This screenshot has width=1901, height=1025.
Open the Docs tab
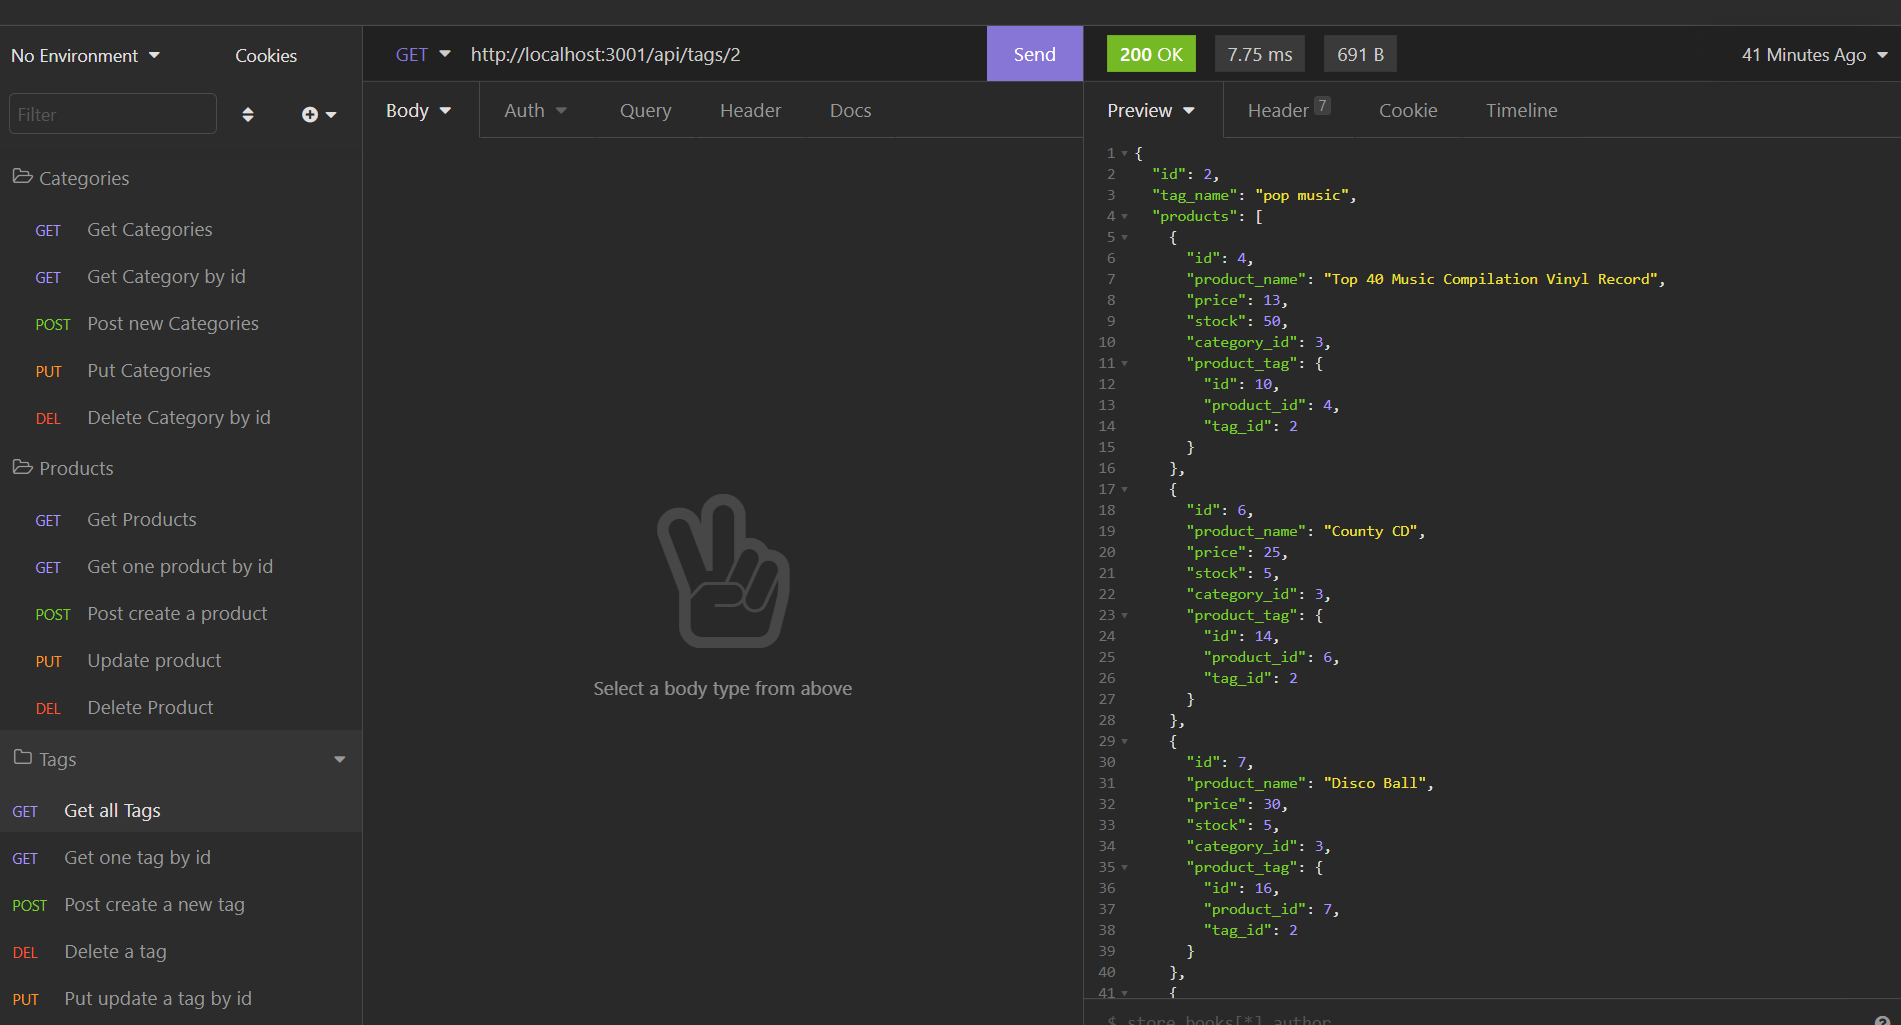pos(850,110)
